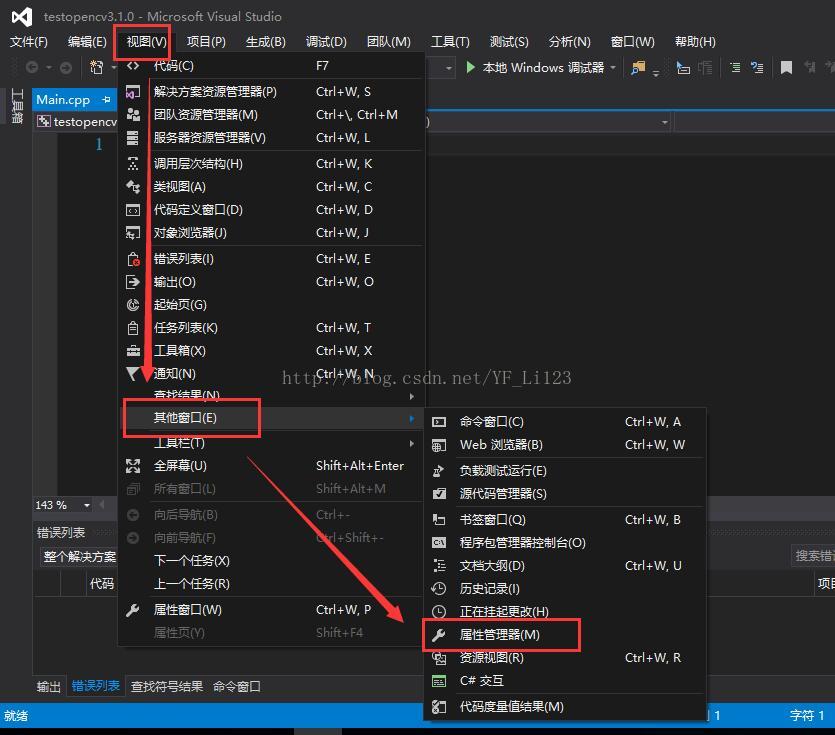Click the 全屏幕 icon
Screen dimensions: 835x735
click(133, 466)
